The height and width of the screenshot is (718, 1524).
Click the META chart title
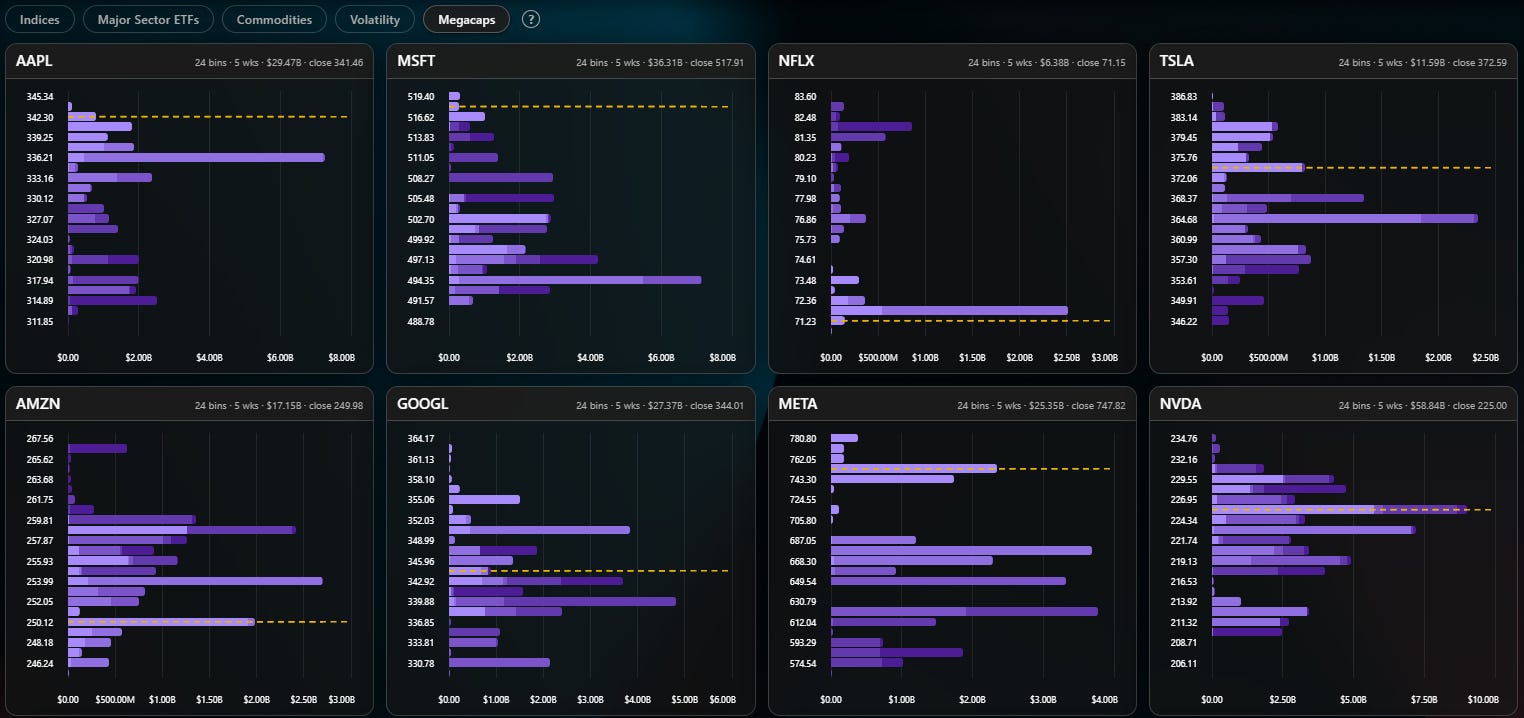click(798, 404)
